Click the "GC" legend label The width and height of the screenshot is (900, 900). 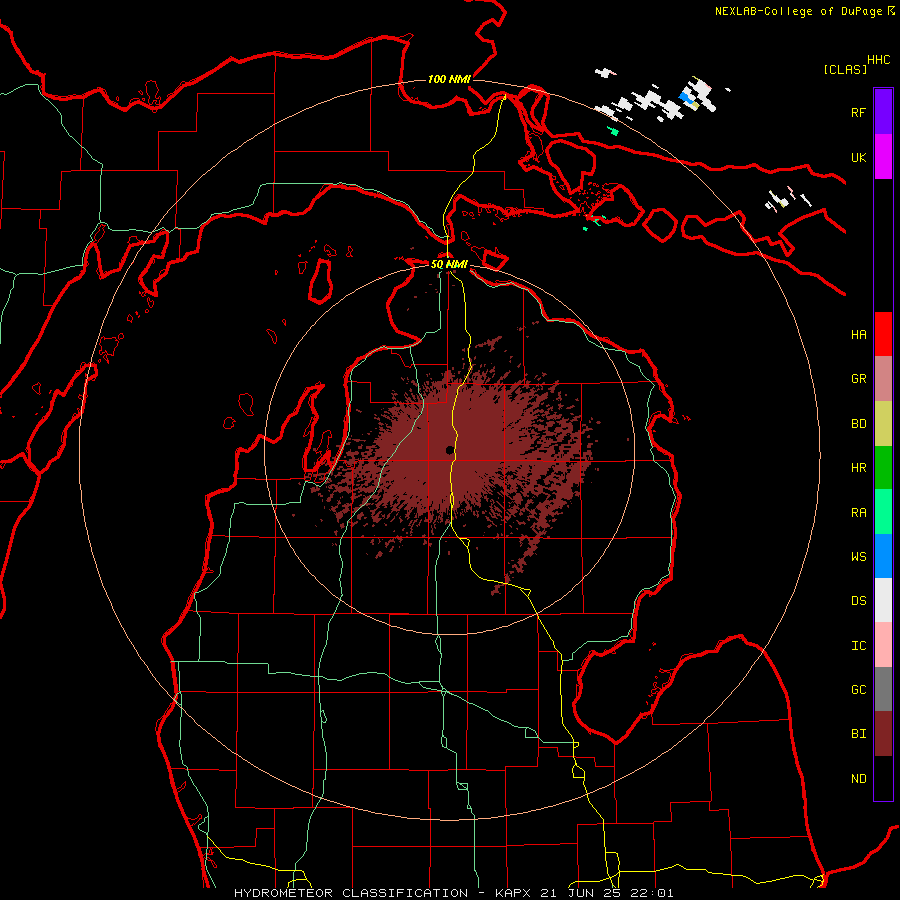pos(858,690)
